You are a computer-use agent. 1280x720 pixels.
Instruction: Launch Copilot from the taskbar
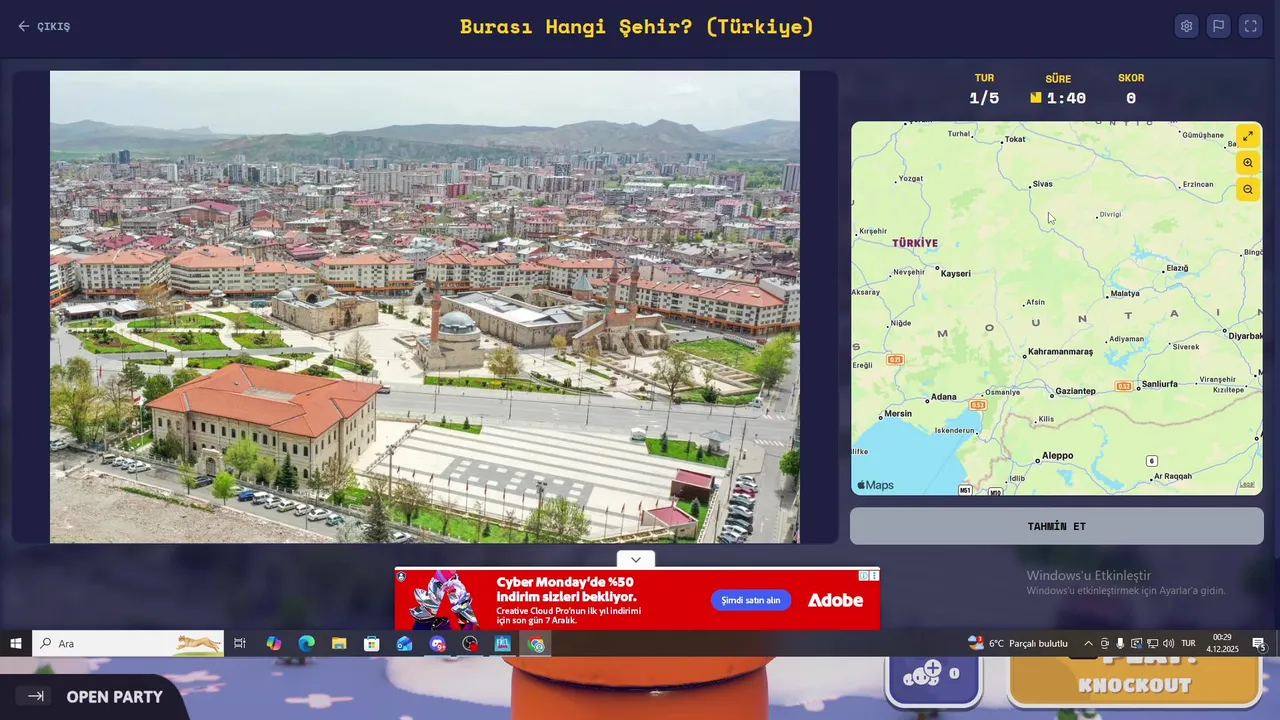(x=273, y=643)
